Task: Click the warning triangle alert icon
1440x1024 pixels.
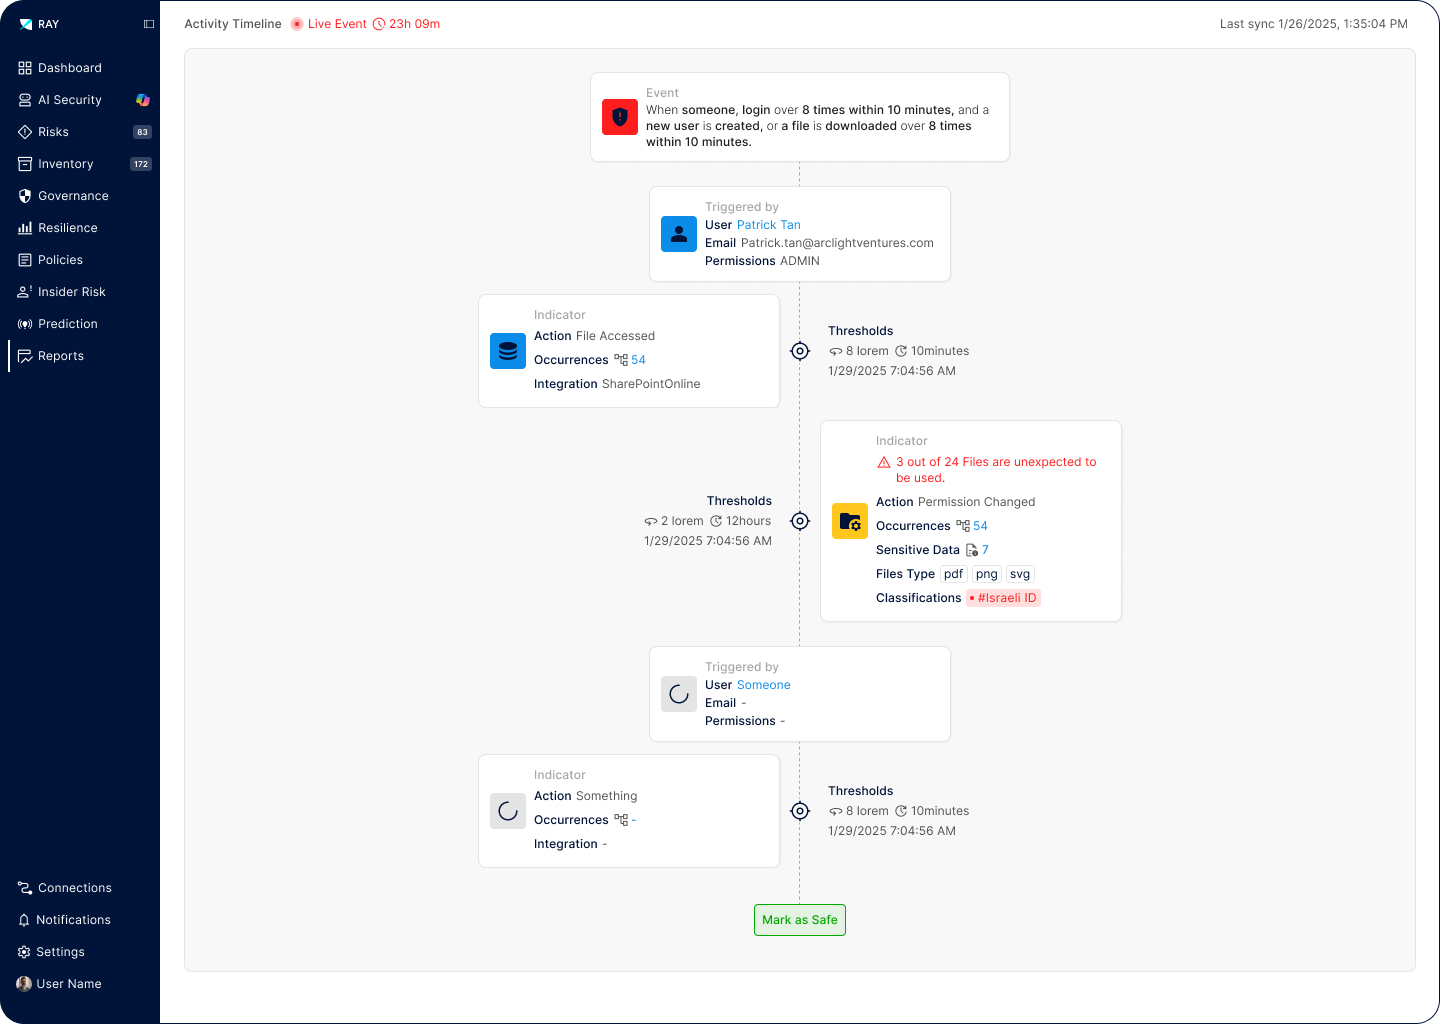Action: click(x=884, y=462)
